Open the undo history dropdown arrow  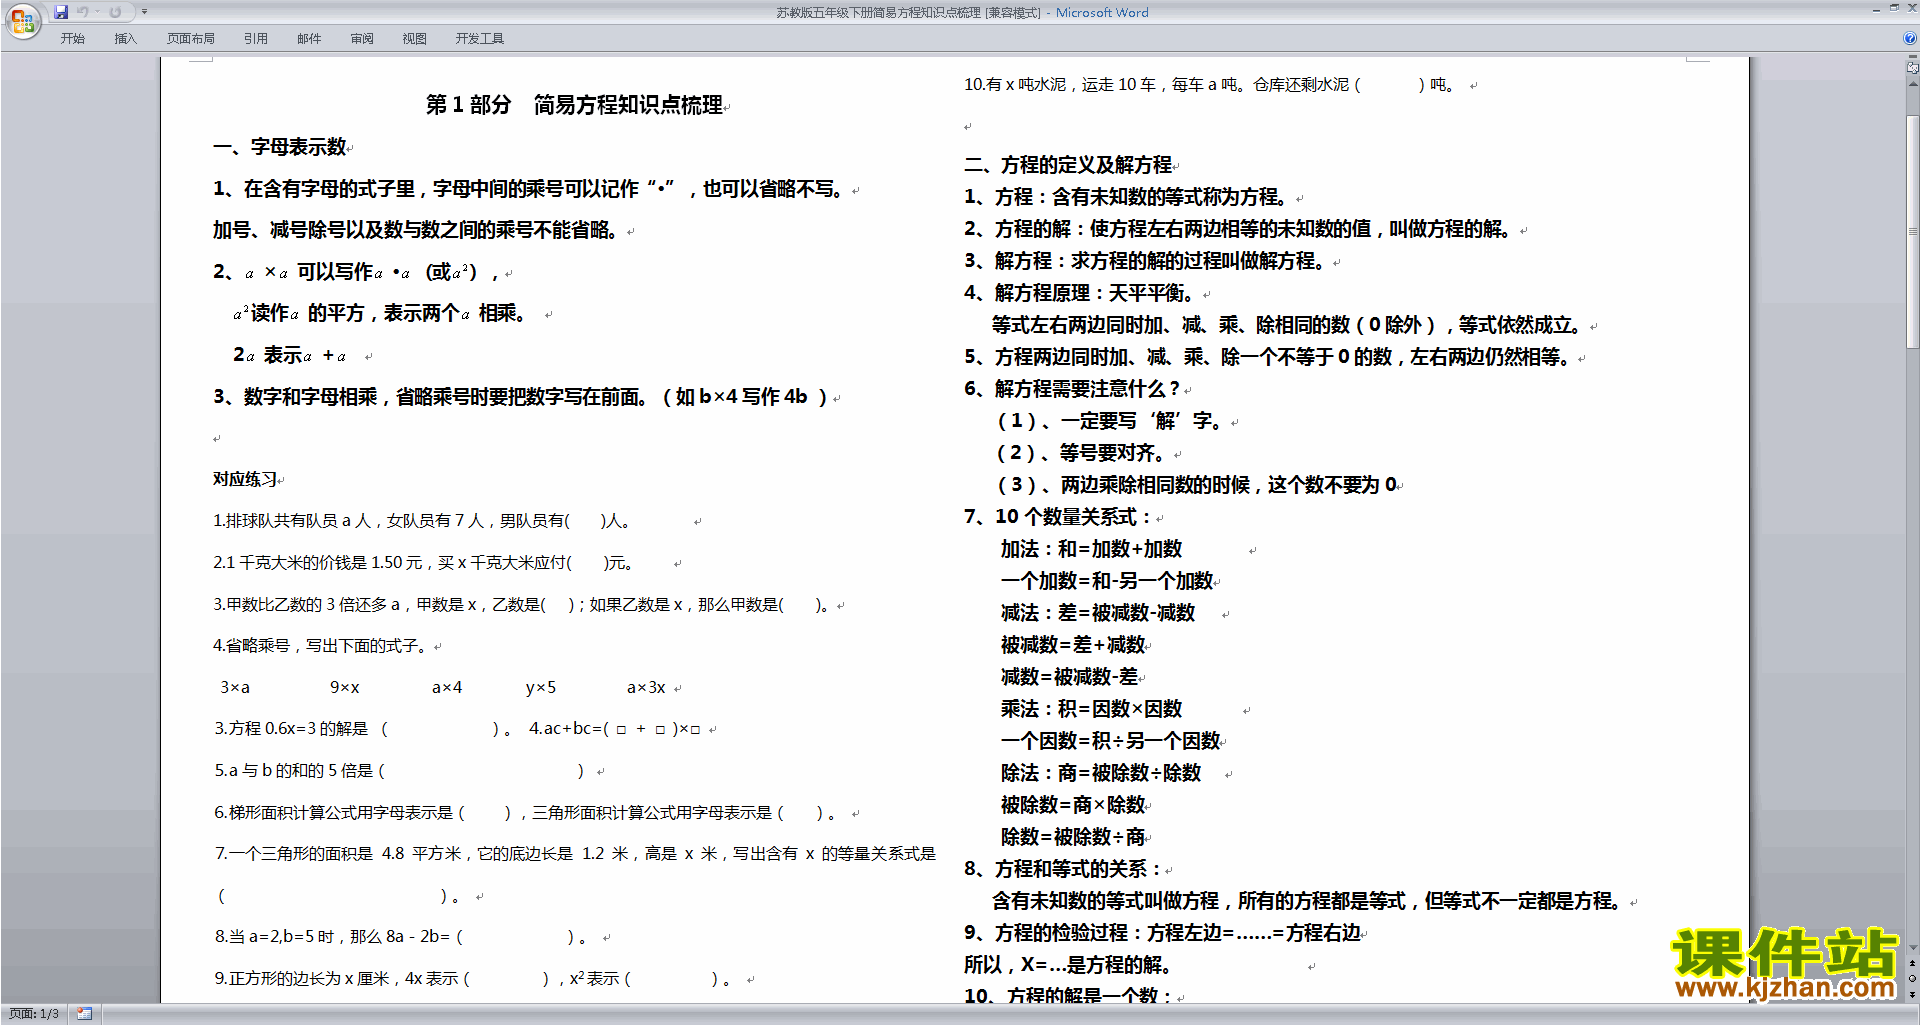tap(97, 12)
